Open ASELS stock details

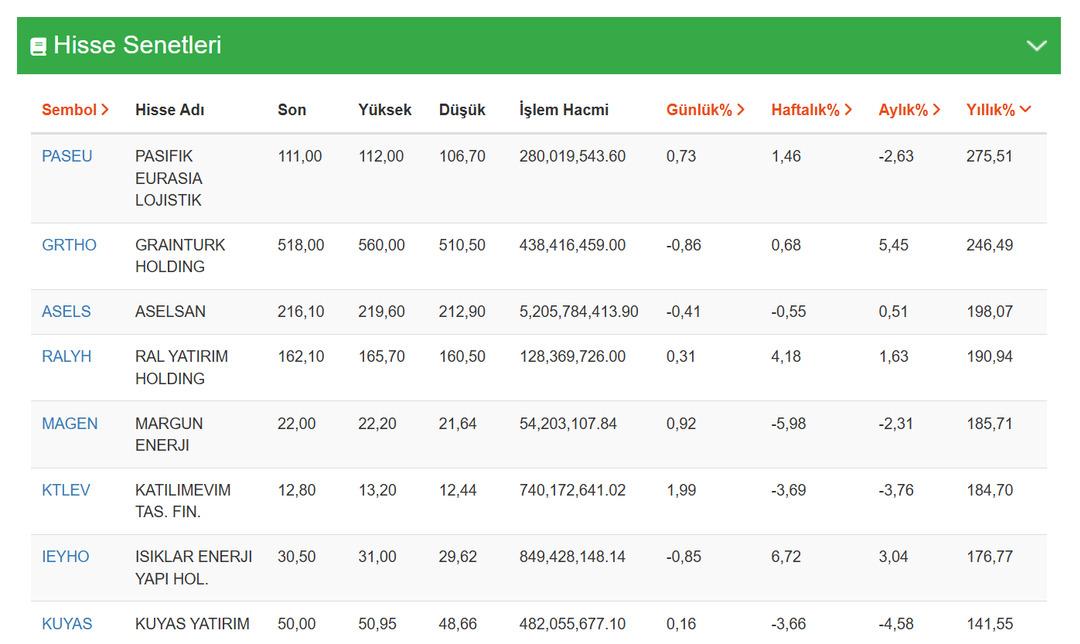66,312
